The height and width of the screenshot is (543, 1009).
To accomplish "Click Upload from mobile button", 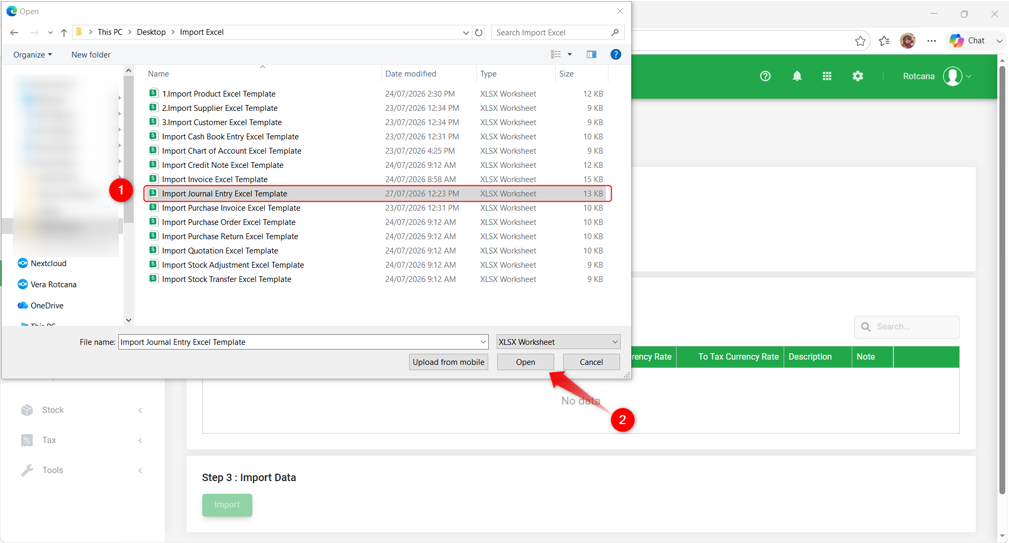I will 449,362.
